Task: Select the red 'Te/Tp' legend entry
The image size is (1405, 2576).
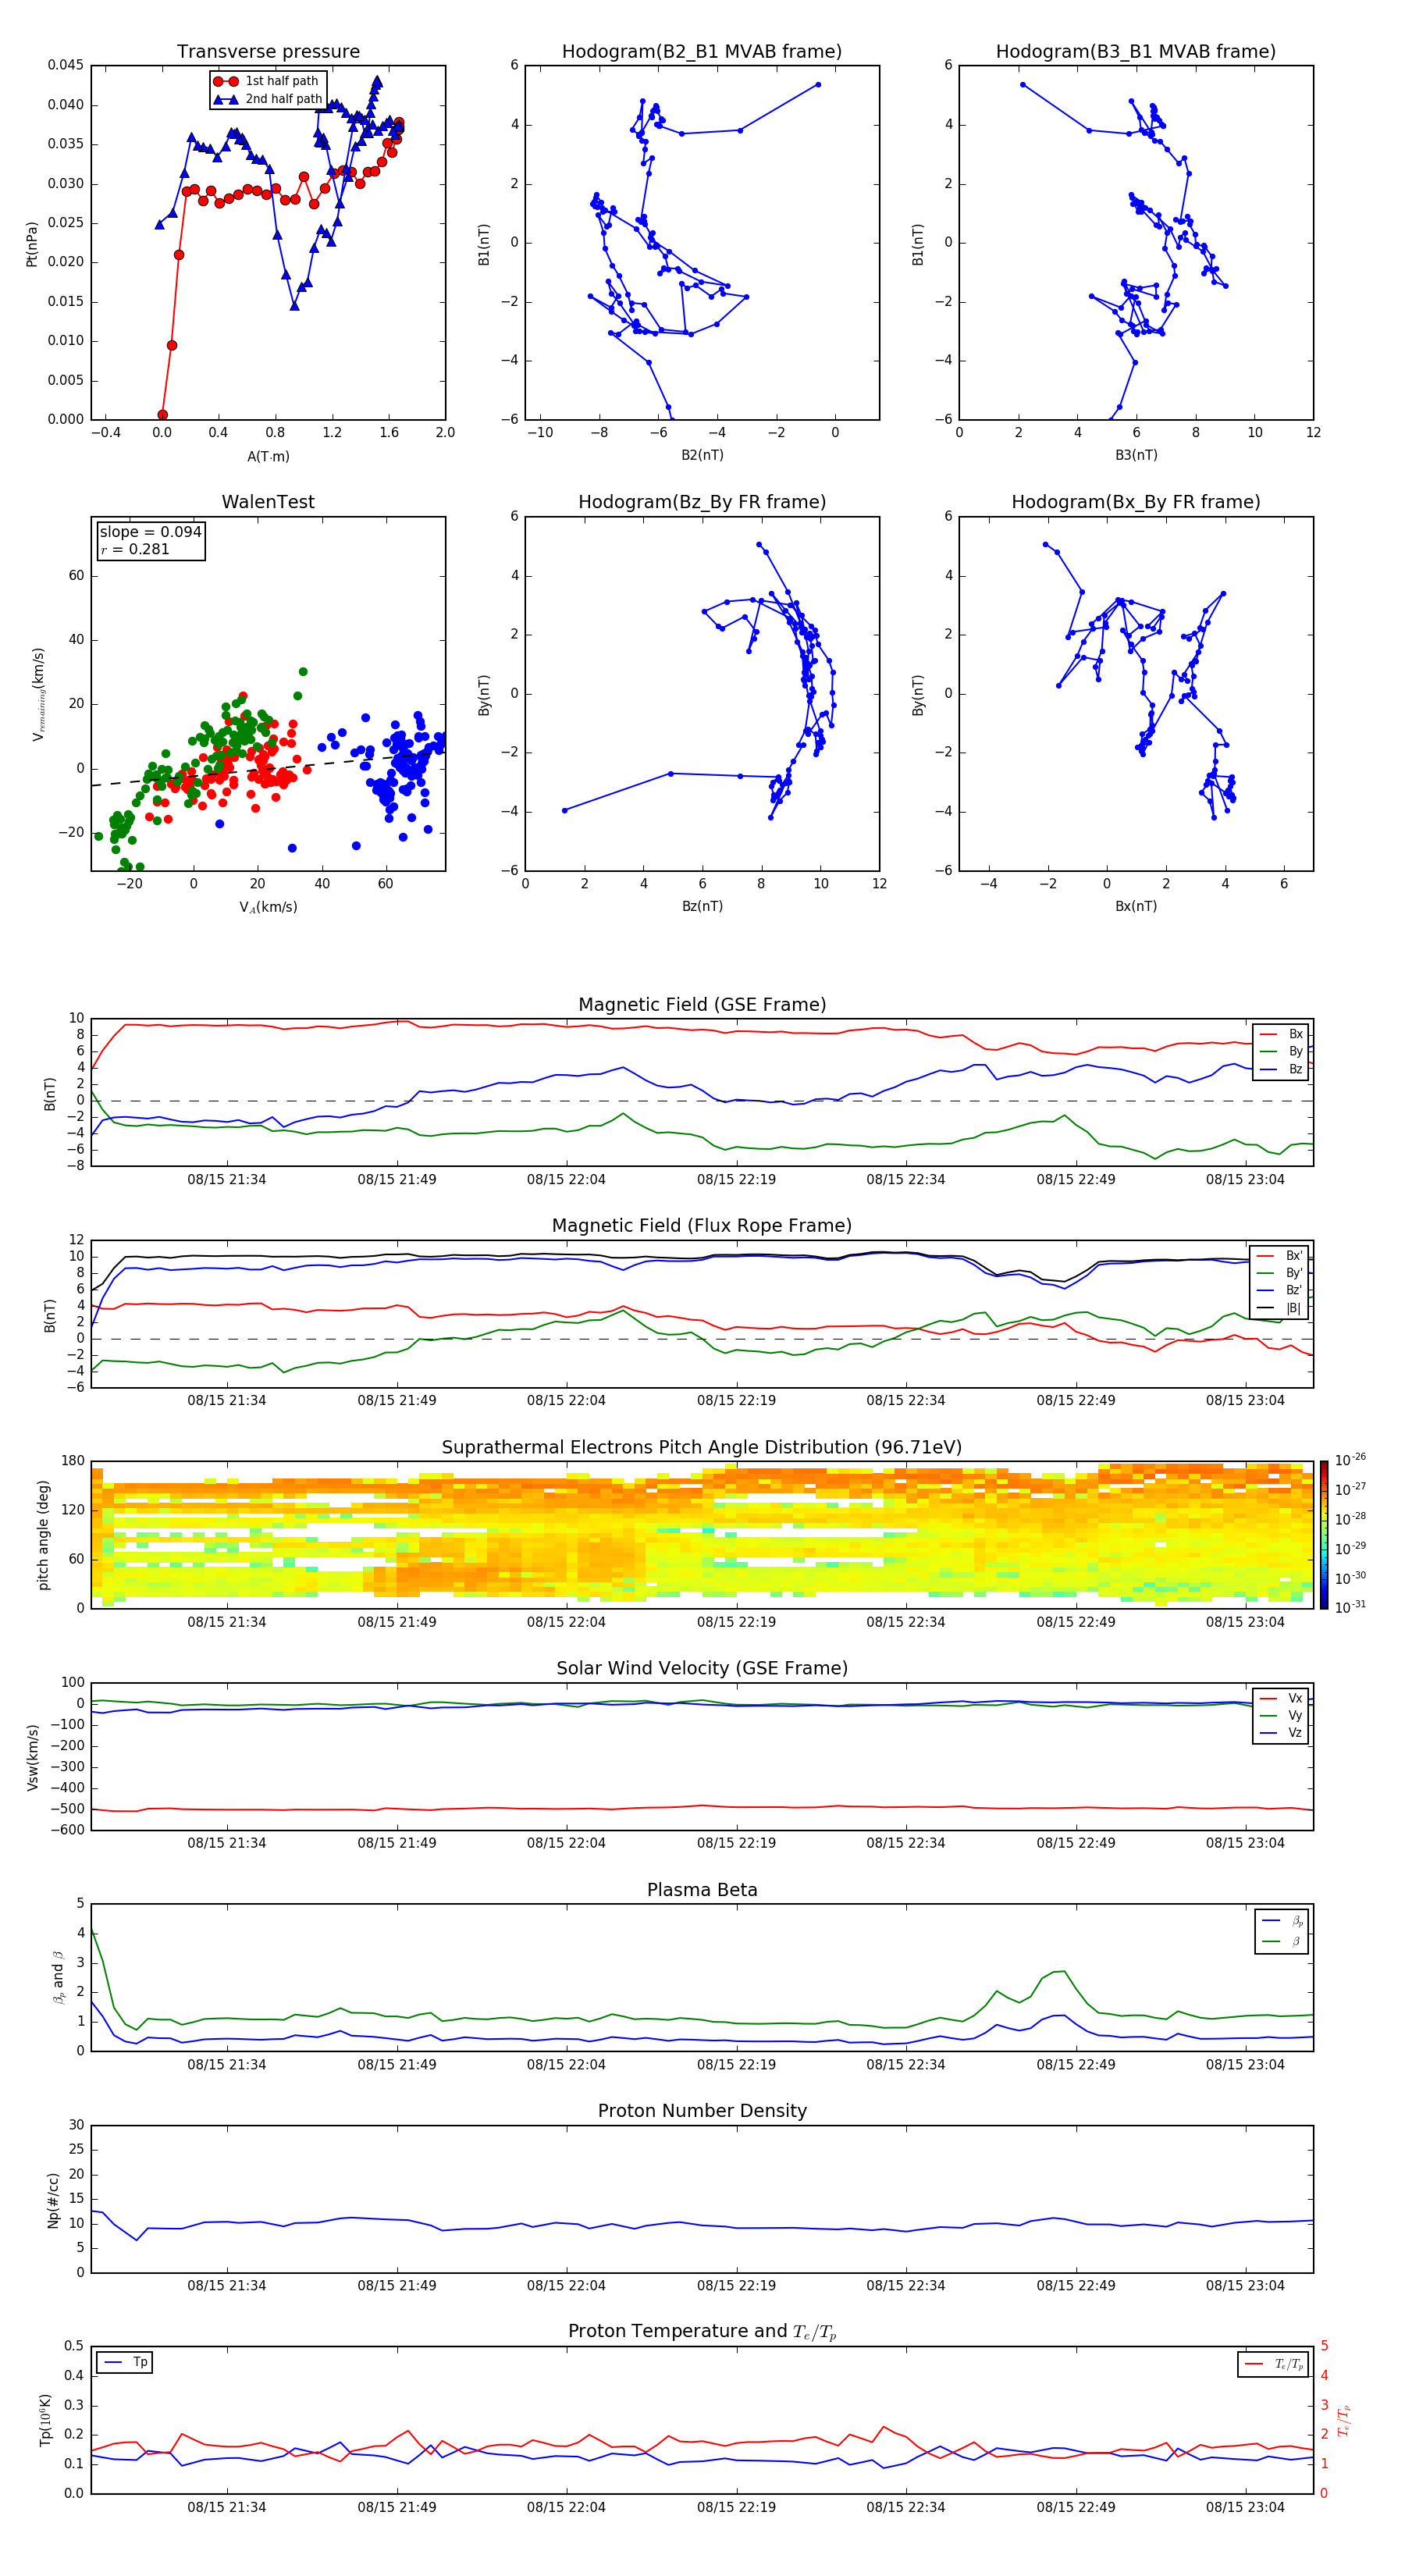Action: (1275, 2364)
